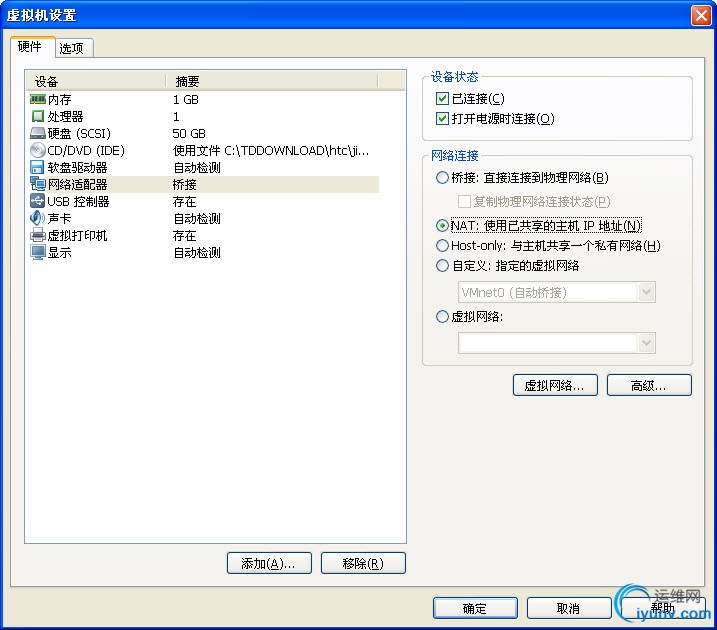Screen dimensions: 717x630
Task: Confirm with the 确定 button
Action: [475, 608]
